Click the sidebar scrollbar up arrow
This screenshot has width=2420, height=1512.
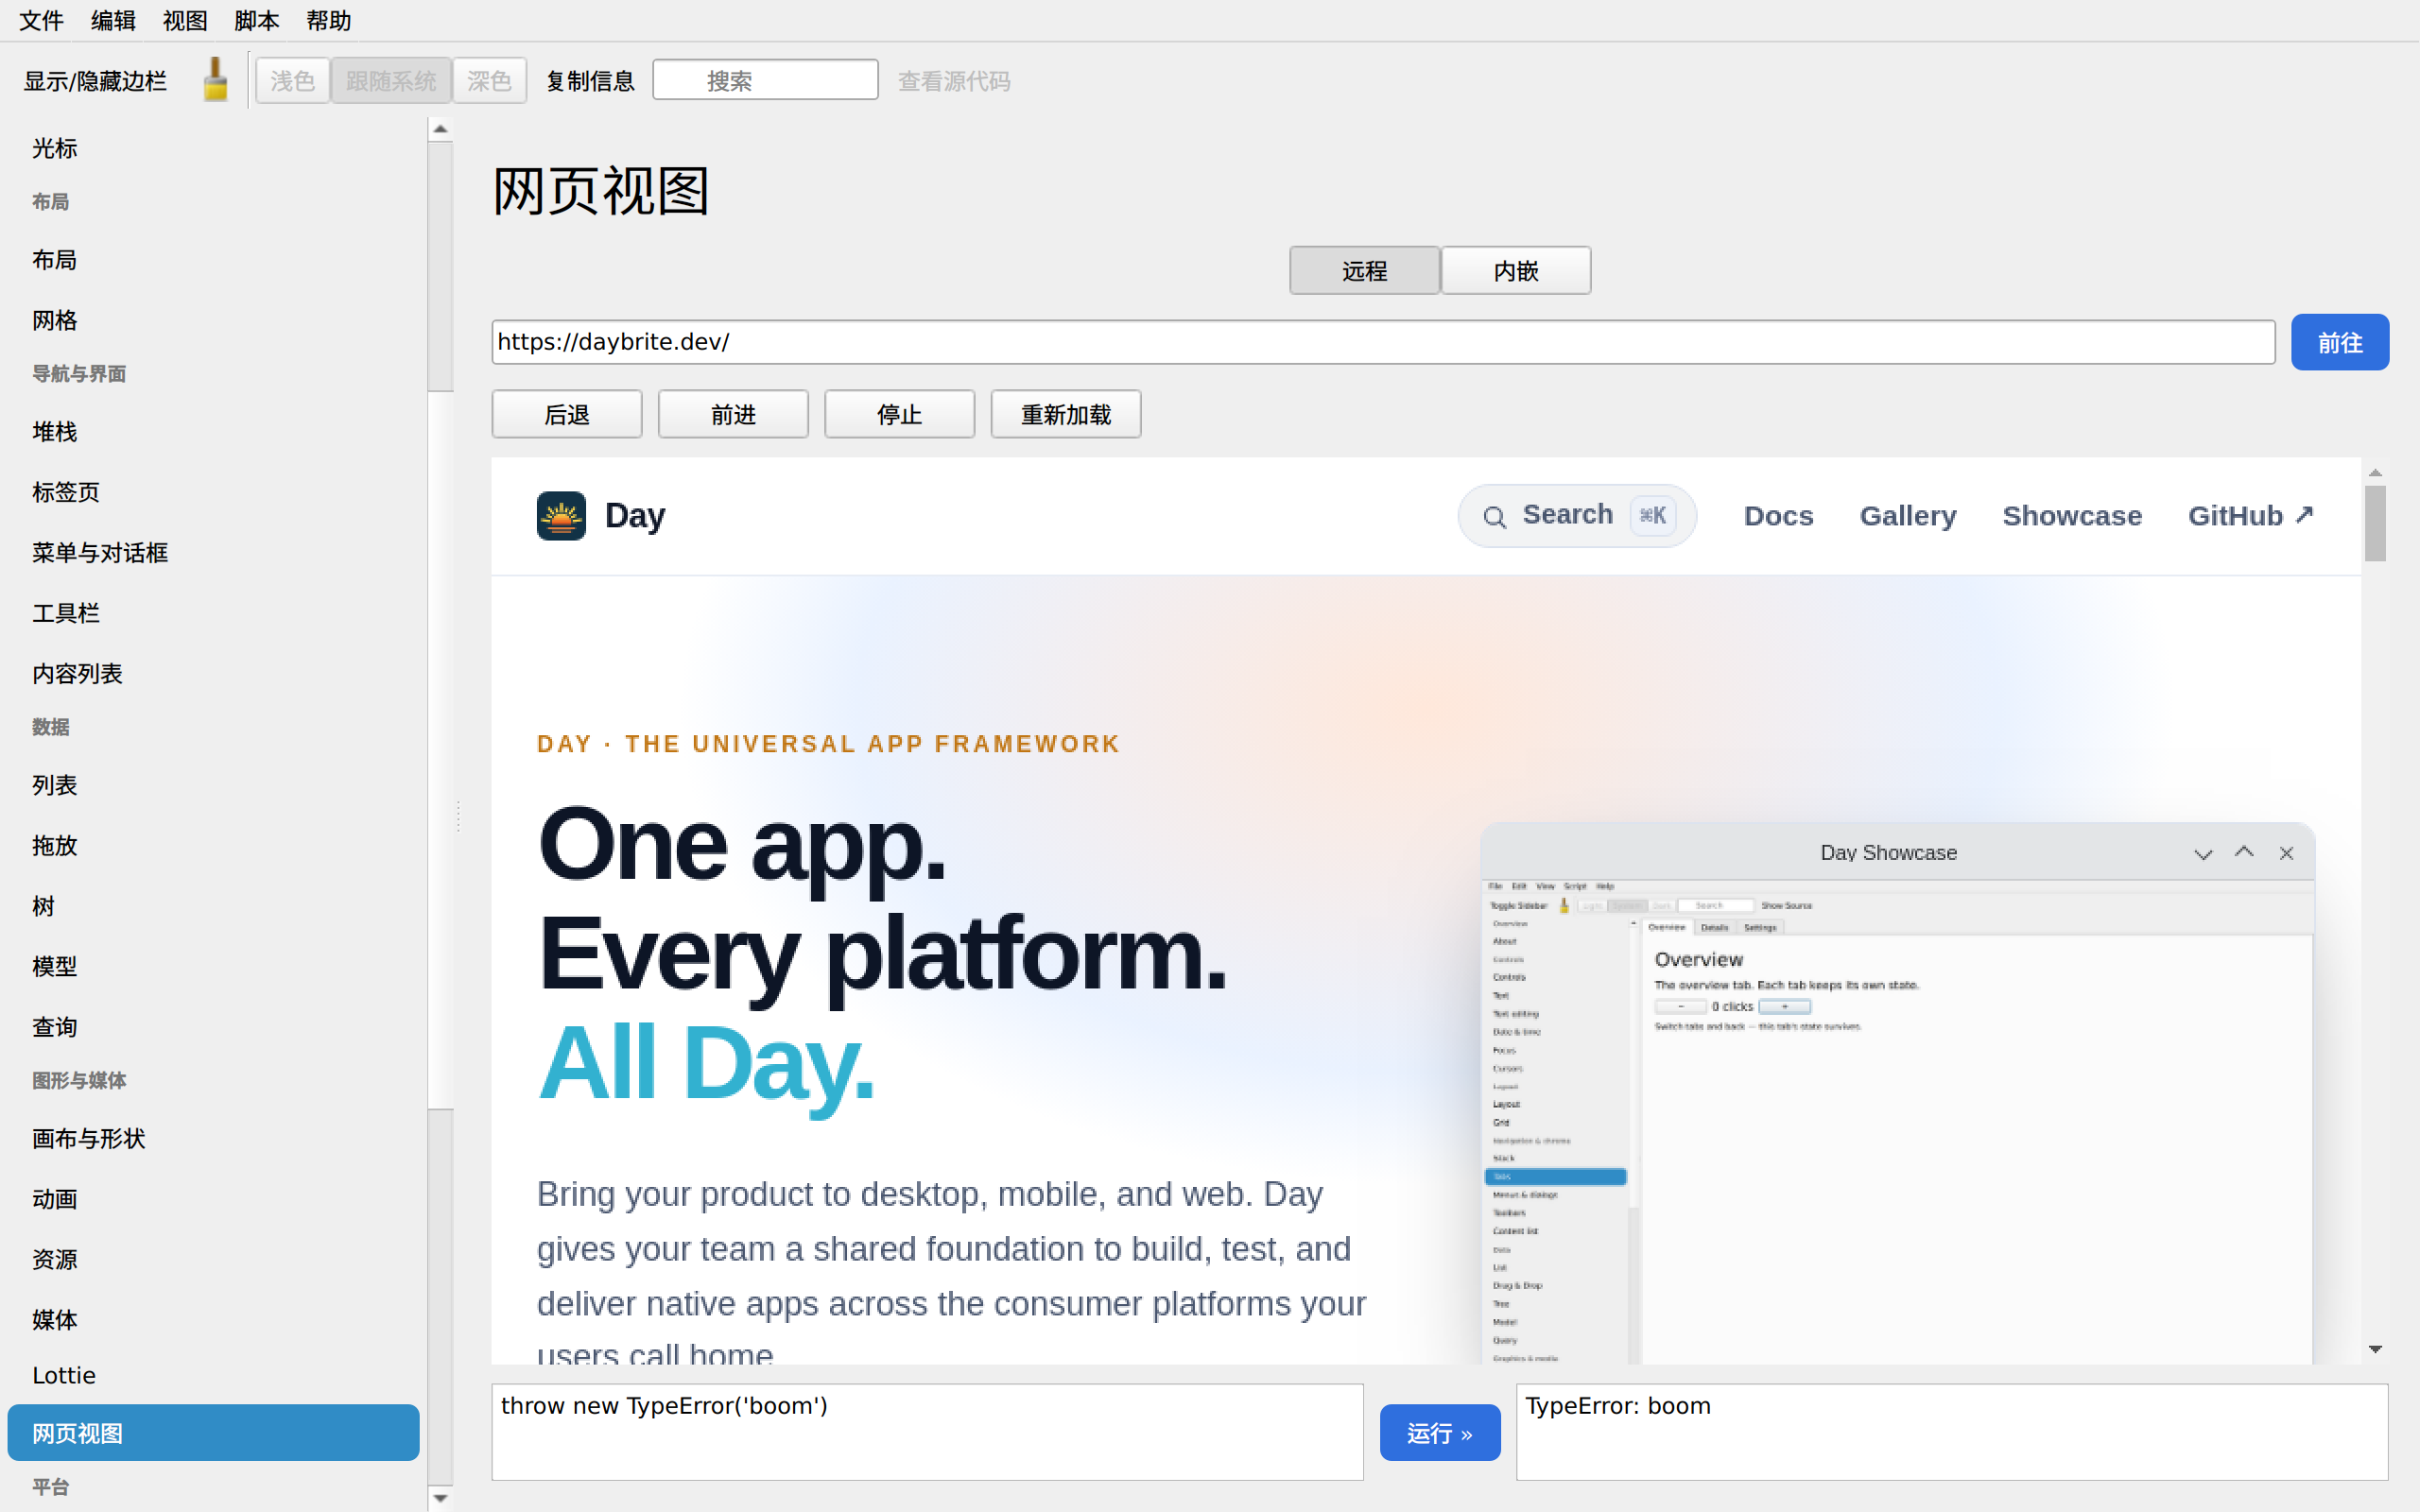pyautogui.click(x=440, y=129)
